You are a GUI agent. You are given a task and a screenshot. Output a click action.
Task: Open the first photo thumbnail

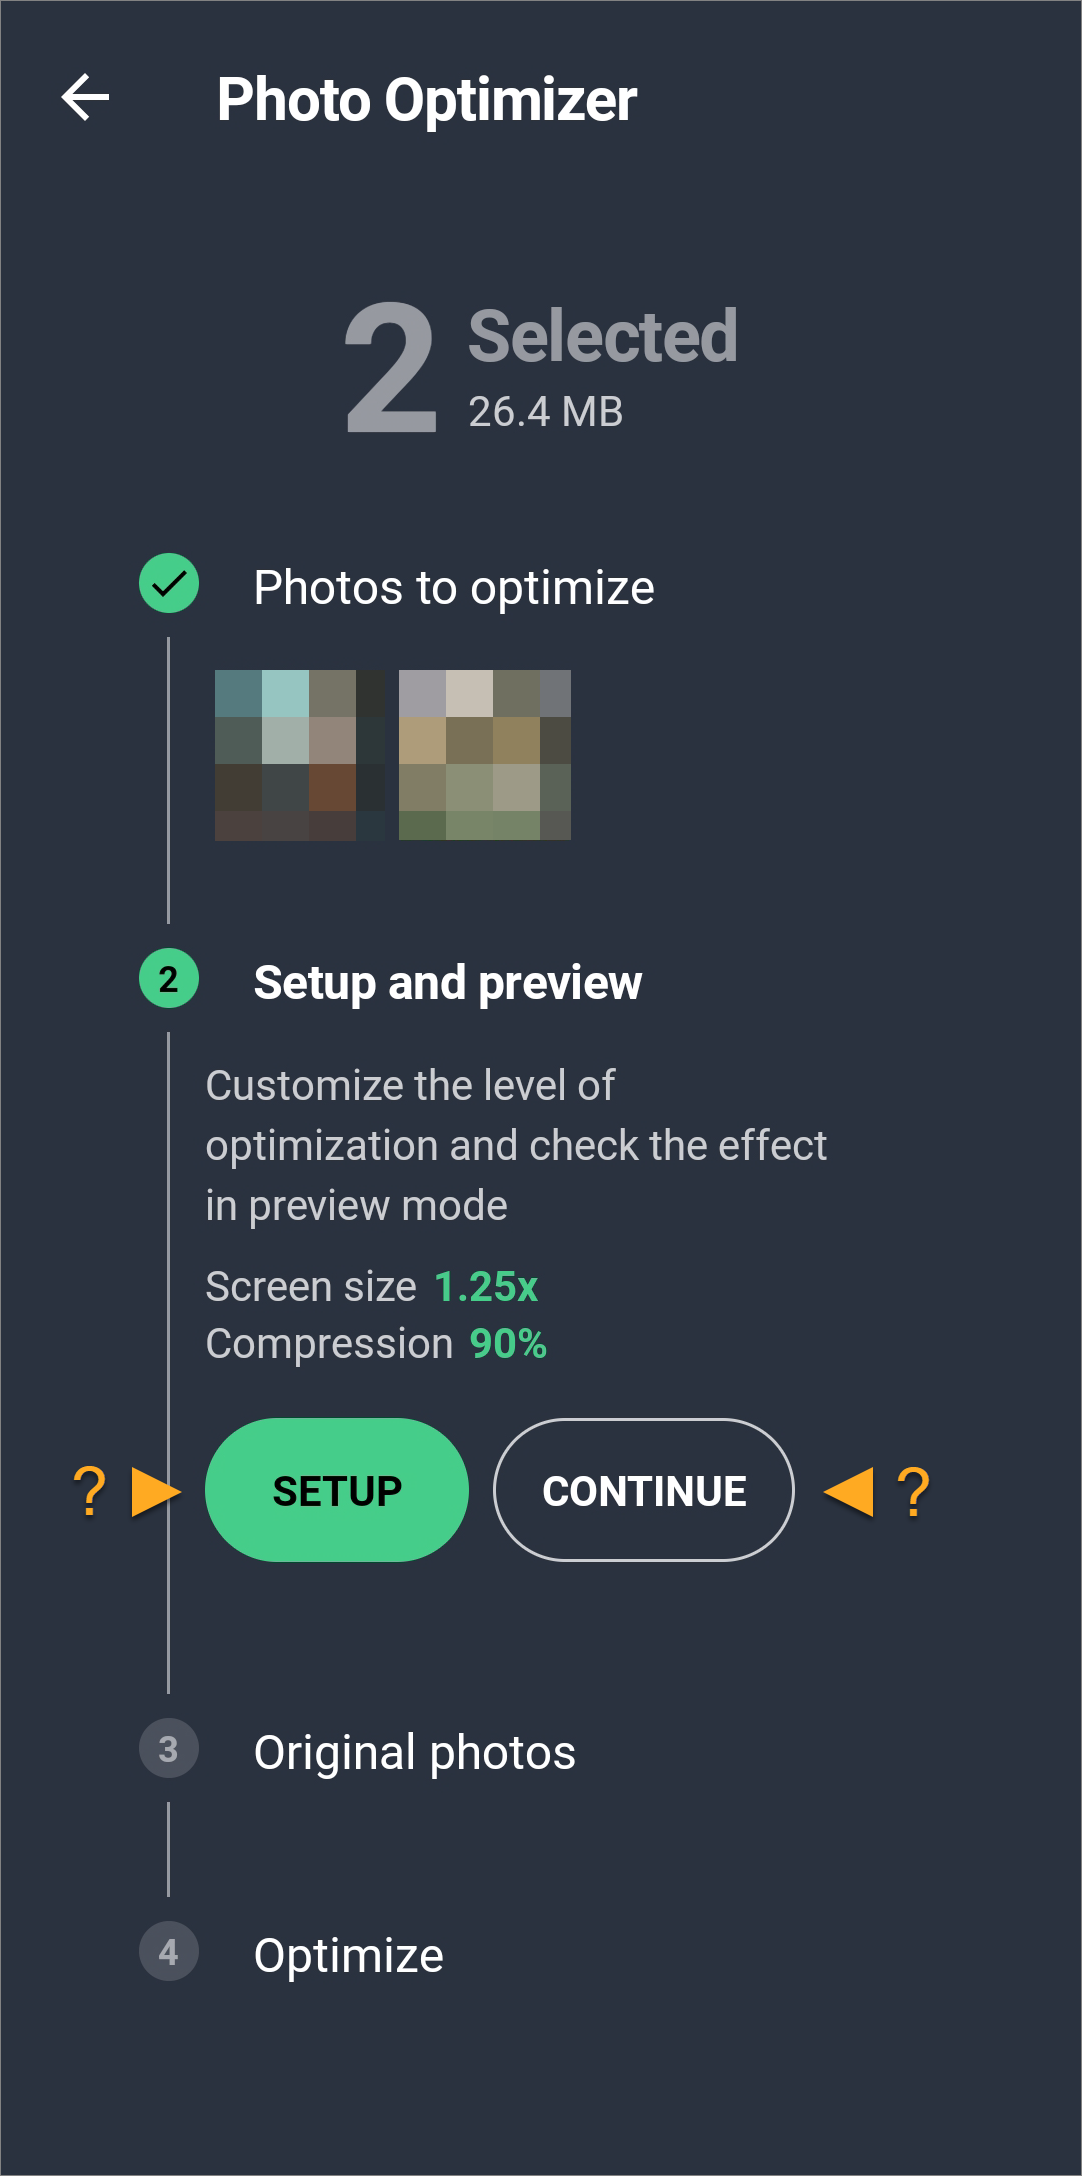(300, 755)
